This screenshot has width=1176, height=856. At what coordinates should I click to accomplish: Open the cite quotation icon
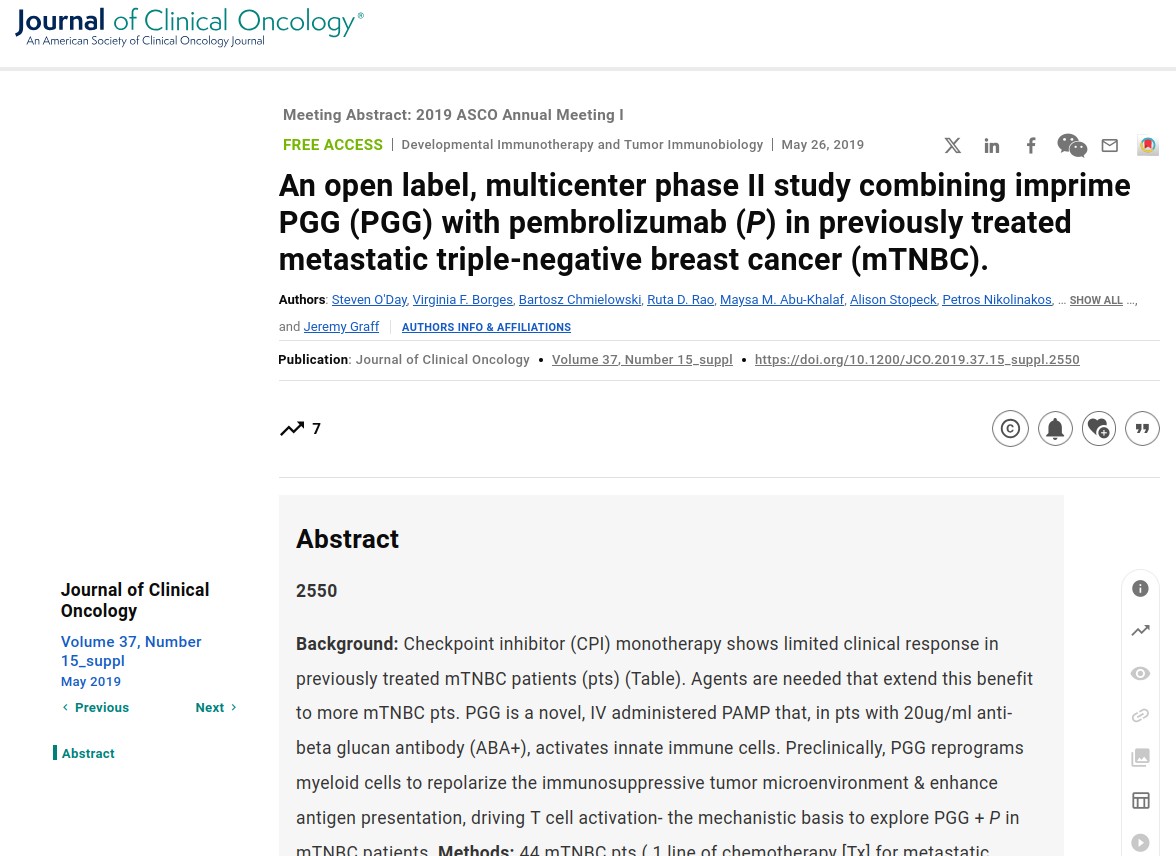coord(1142,428)
